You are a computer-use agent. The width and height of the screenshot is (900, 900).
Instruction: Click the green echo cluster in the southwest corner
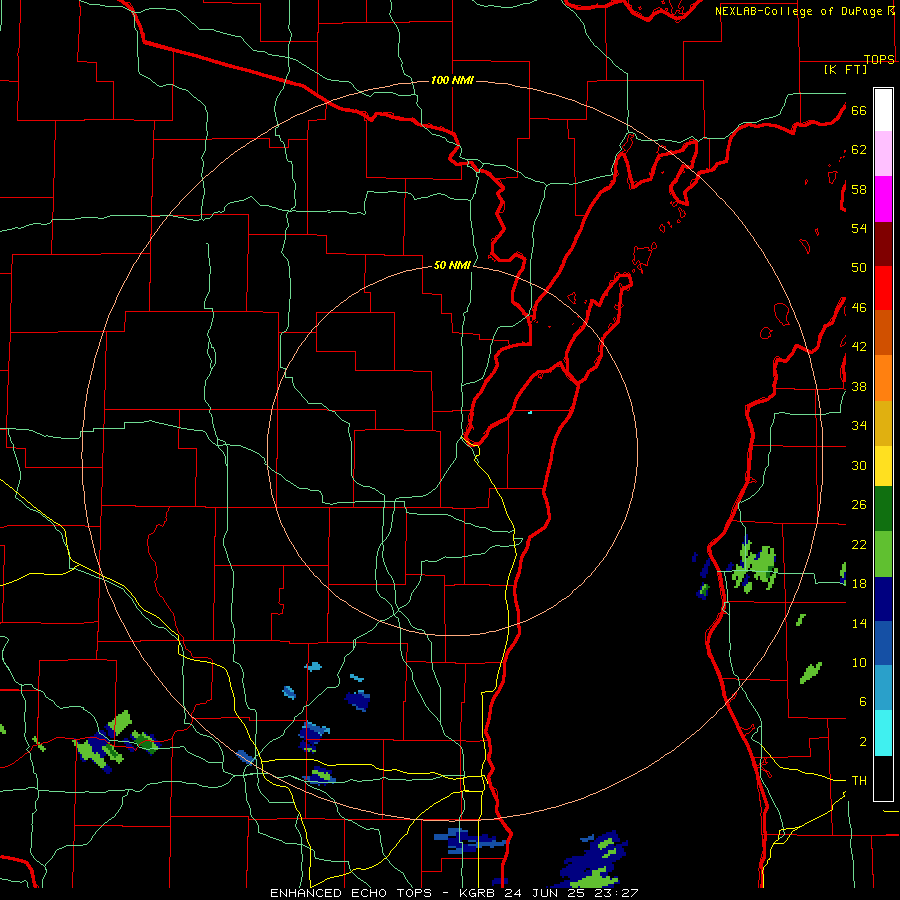pos(114,742)
